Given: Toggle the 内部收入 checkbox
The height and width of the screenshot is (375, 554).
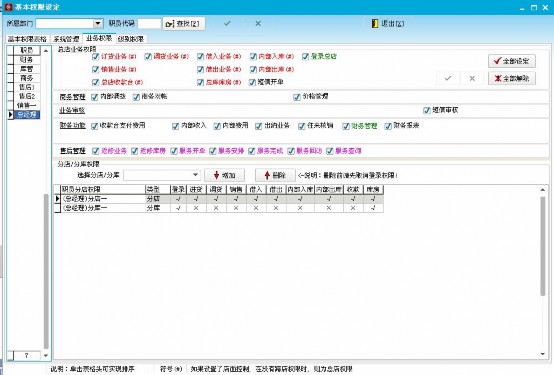Looking at the screenshot, I should [175, 126].
